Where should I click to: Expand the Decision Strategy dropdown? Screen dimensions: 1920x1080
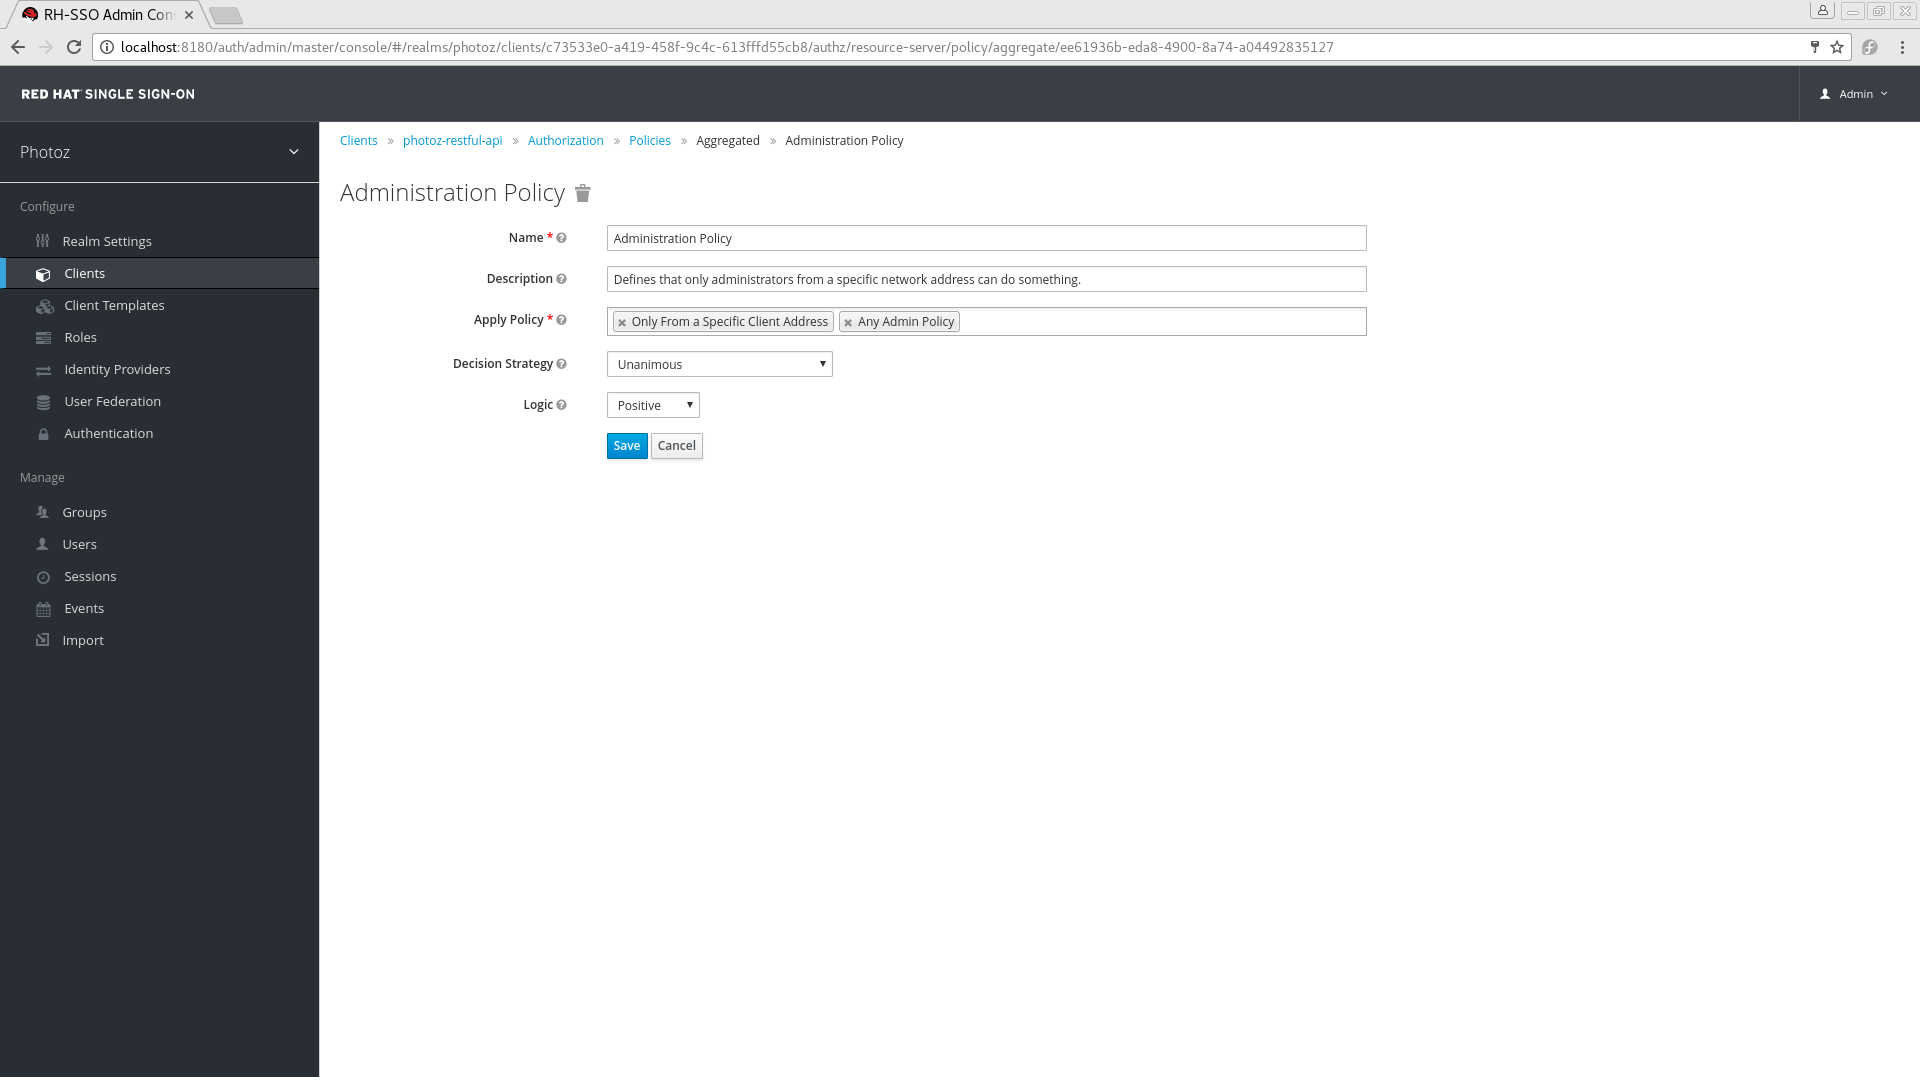pos(823,364)
